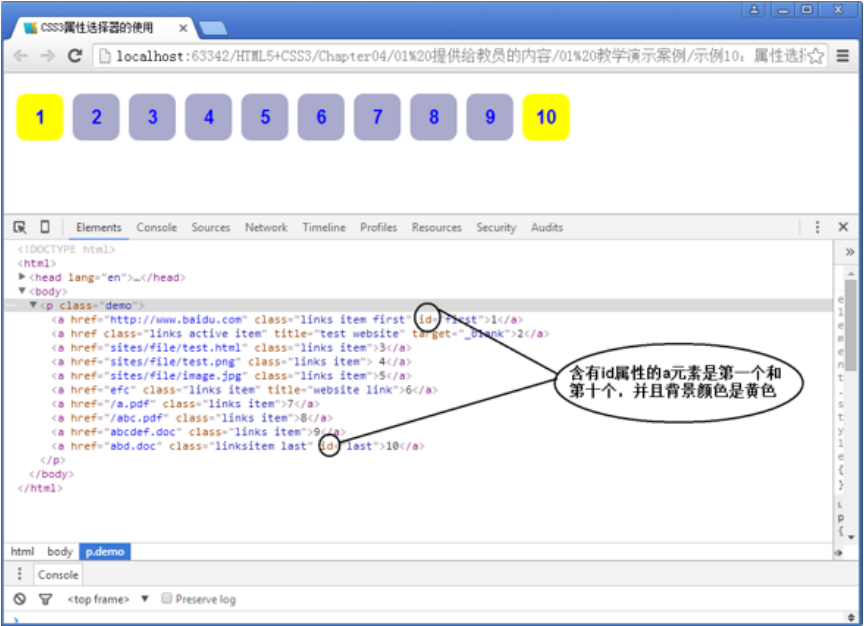The height and width of the screenshot is (626, 864).
Task: Click the yellow link numbered 10
Action: pyautogui.click(x=546, y=117)
